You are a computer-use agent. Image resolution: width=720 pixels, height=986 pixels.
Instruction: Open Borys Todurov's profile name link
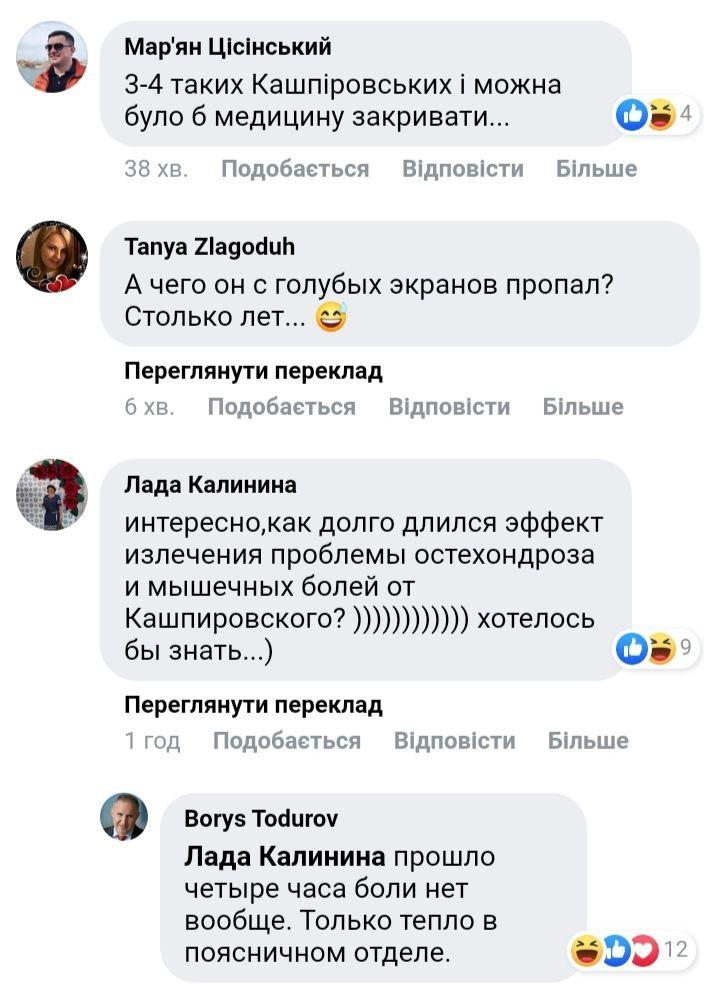(x=261, y=819)
